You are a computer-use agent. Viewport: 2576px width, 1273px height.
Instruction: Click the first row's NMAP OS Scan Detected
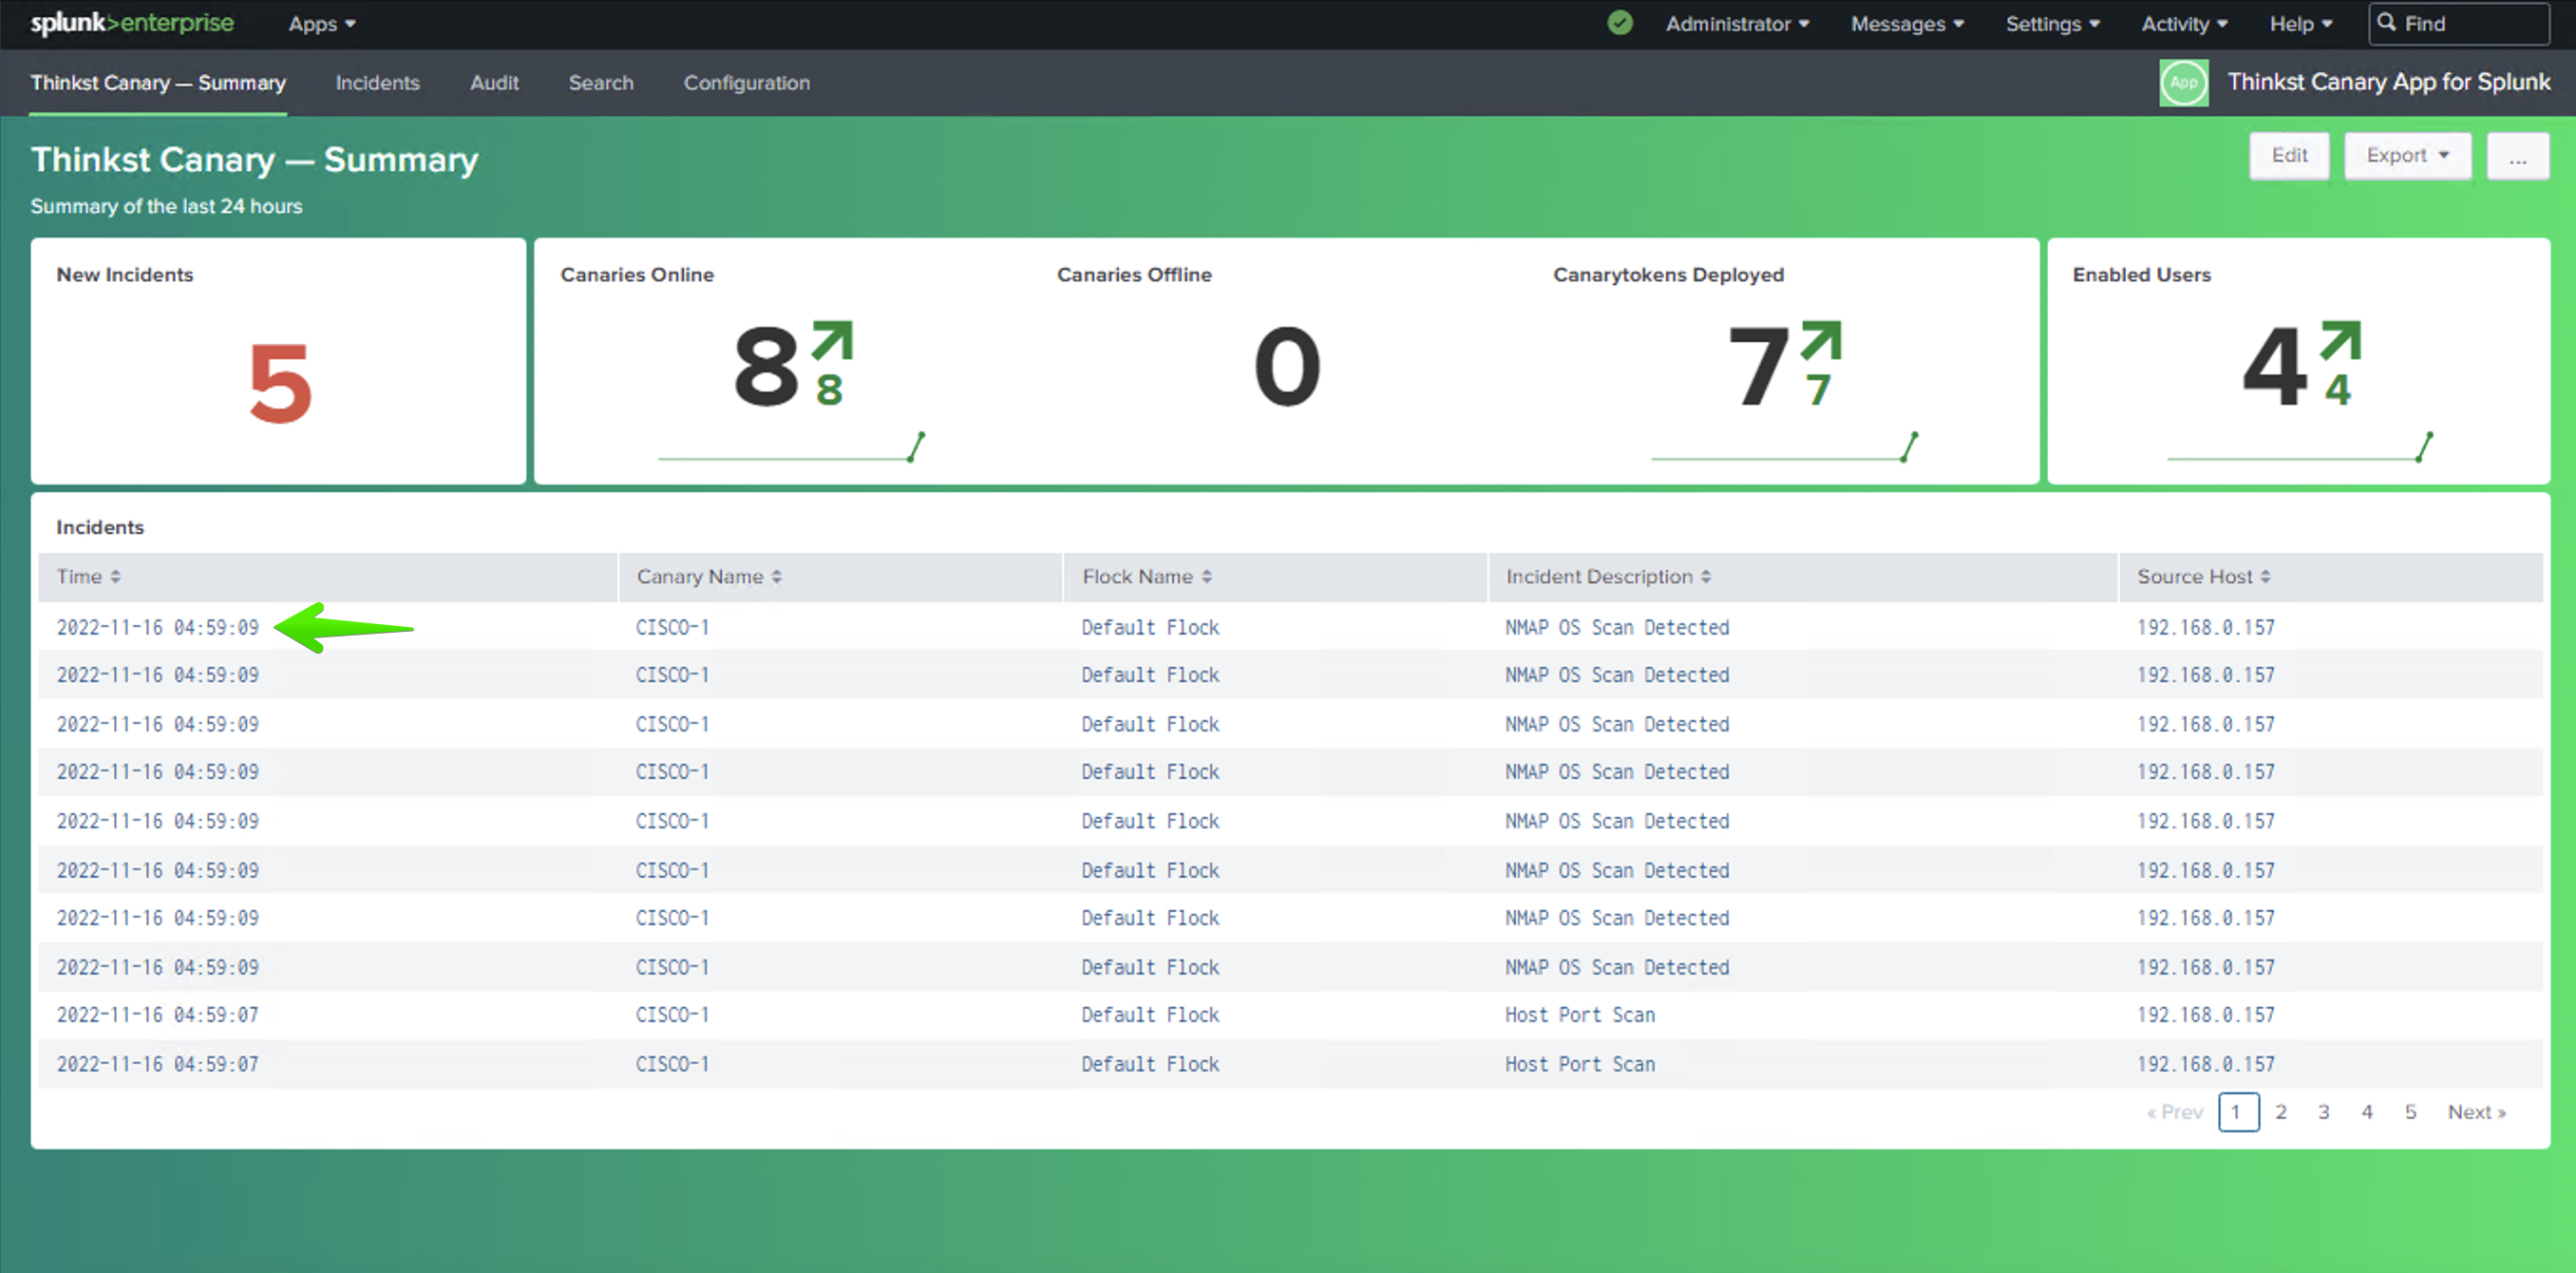click(1617, 628)
